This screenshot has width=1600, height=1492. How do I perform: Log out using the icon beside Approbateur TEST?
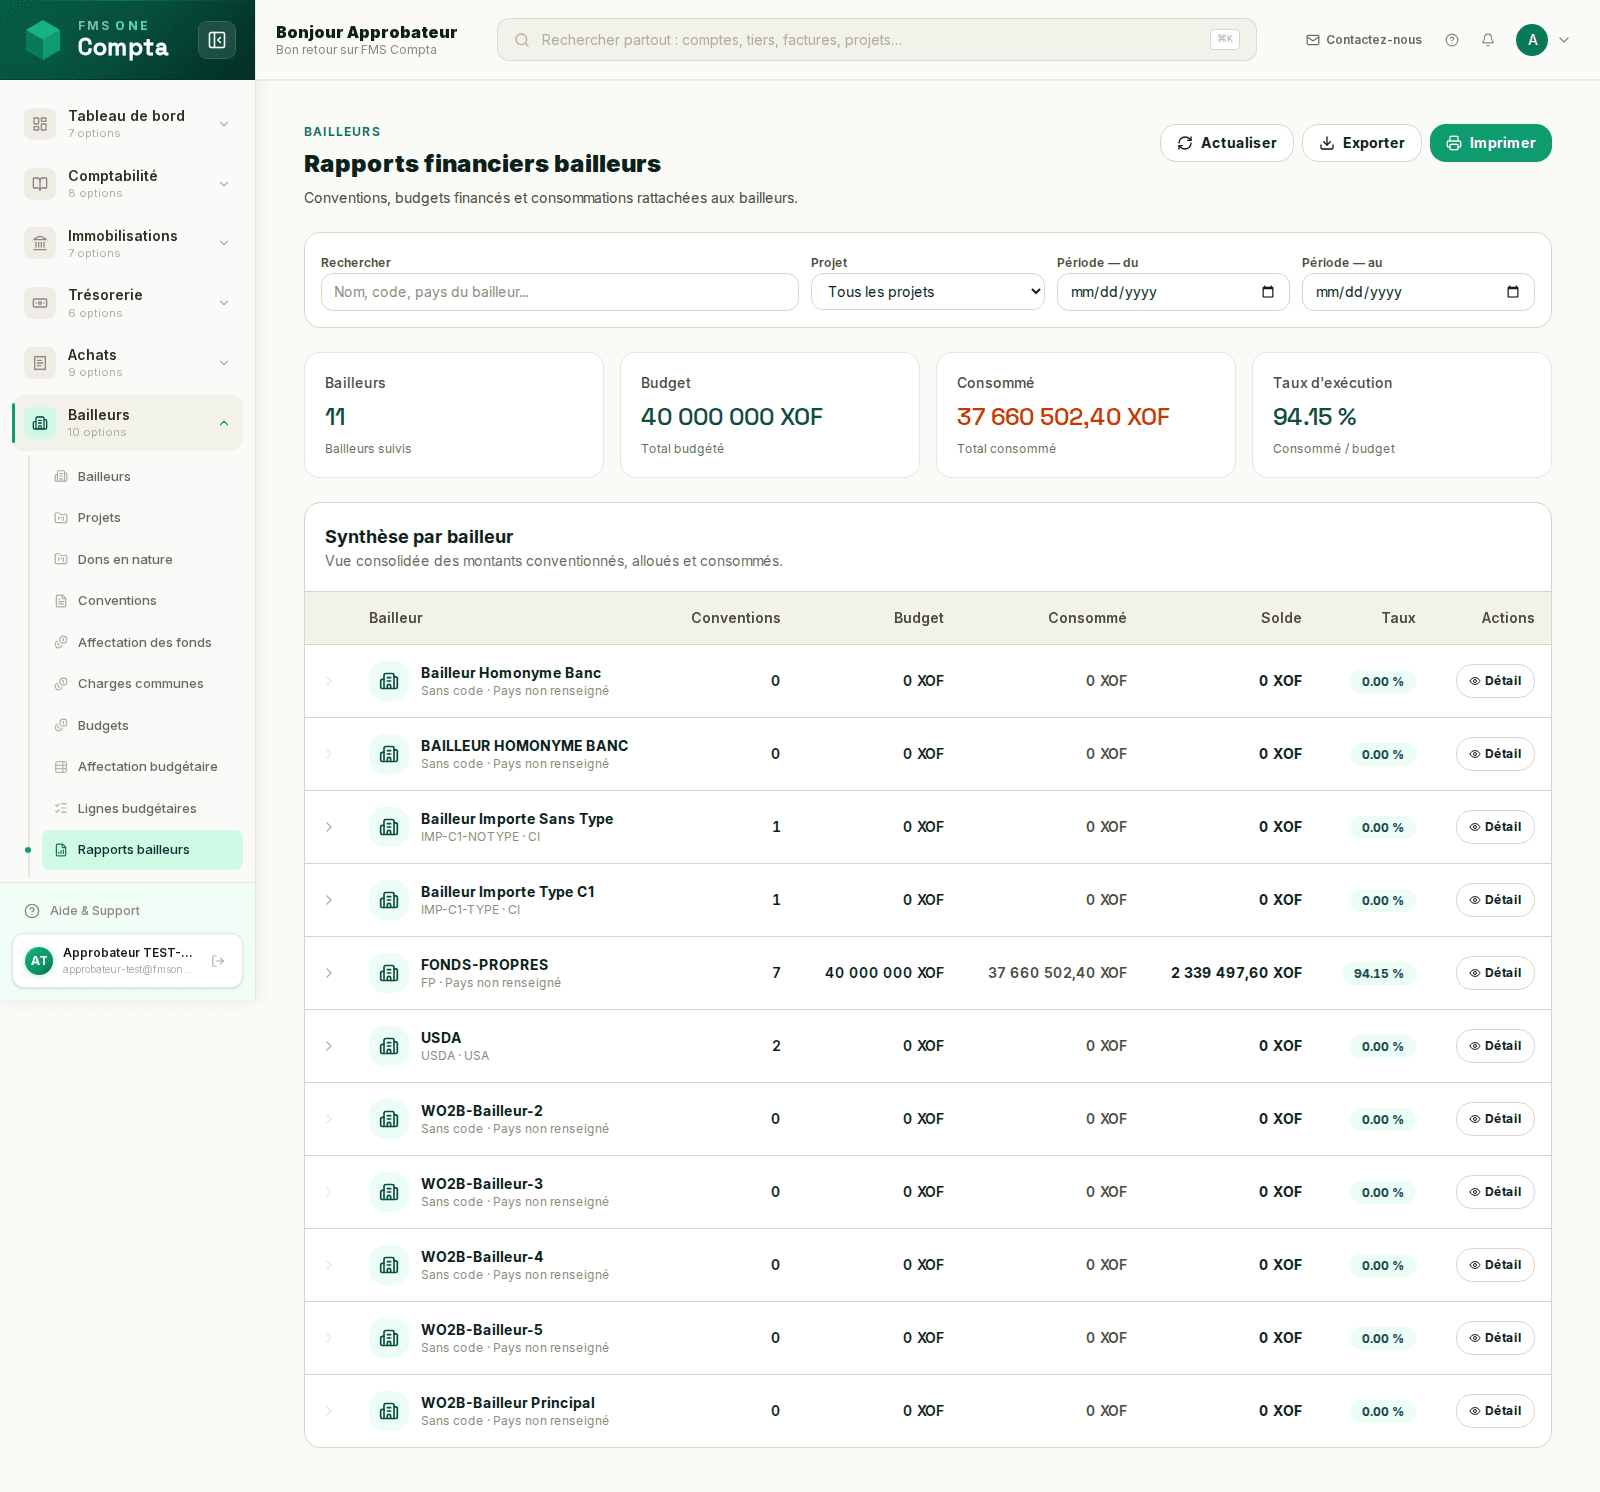pos(218,961)
